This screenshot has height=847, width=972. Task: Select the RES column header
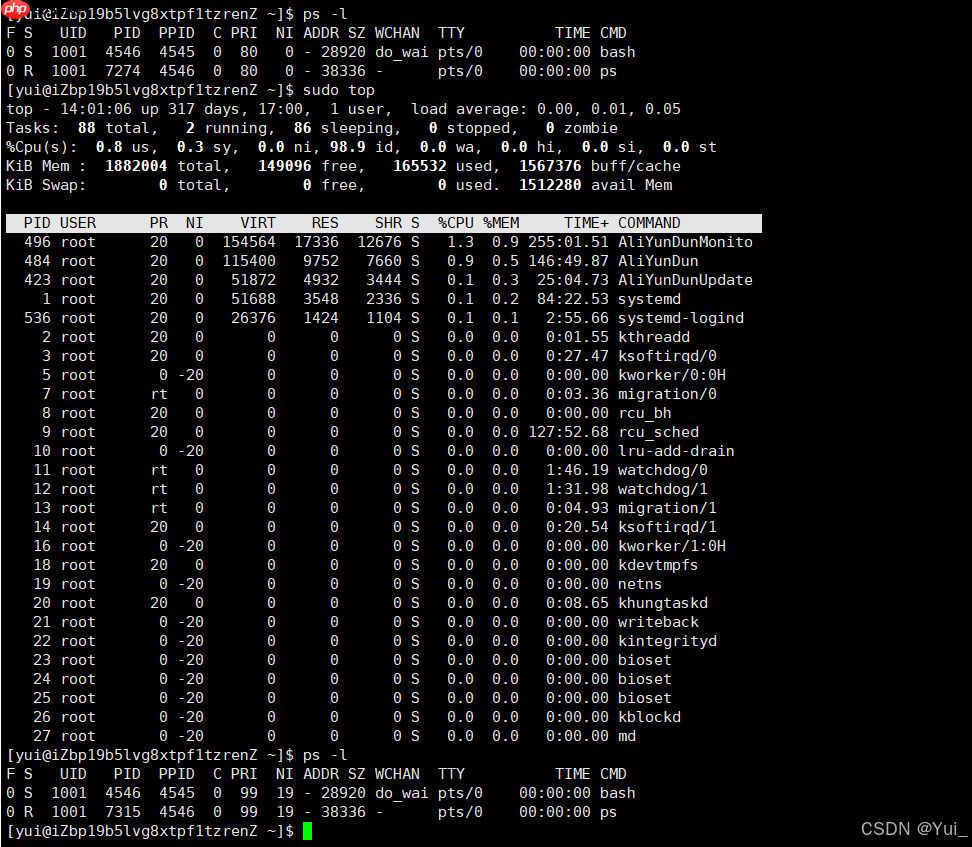325,223
